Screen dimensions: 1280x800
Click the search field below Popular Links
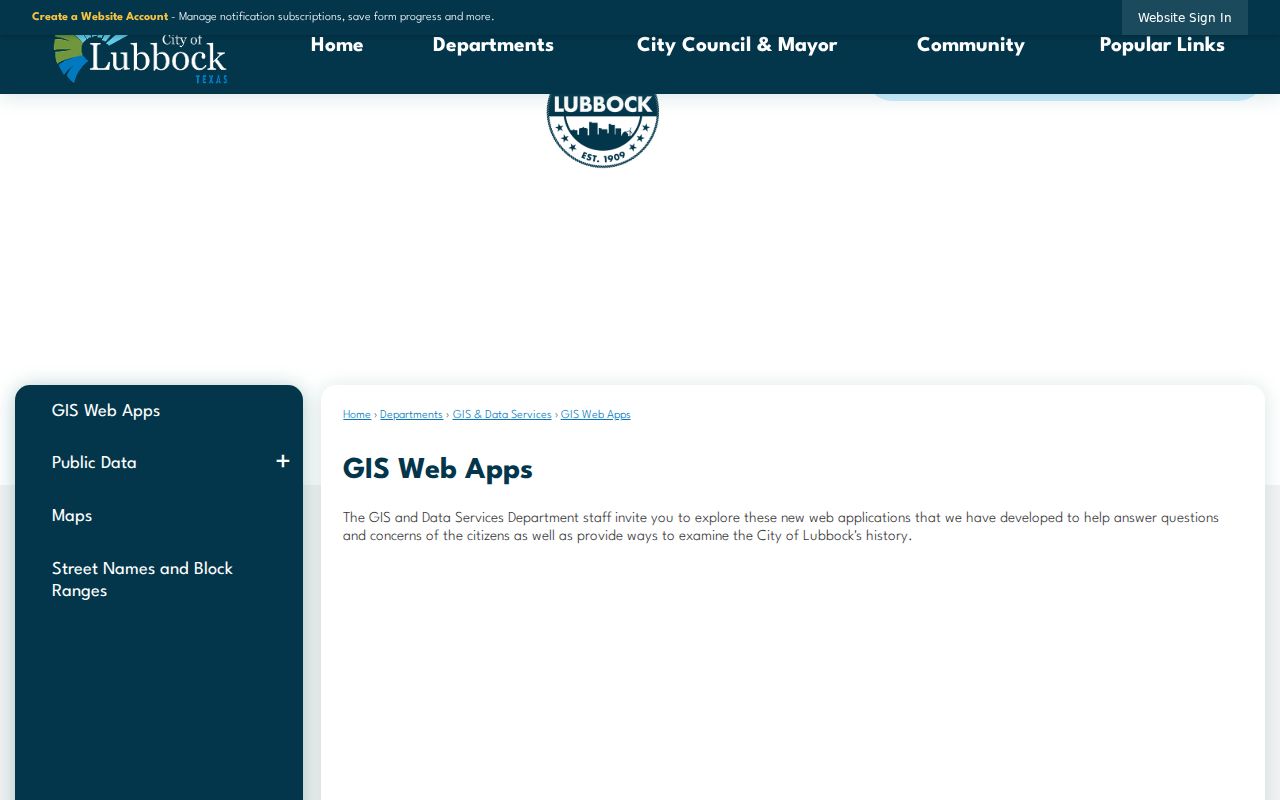(x=1065, y=97)
